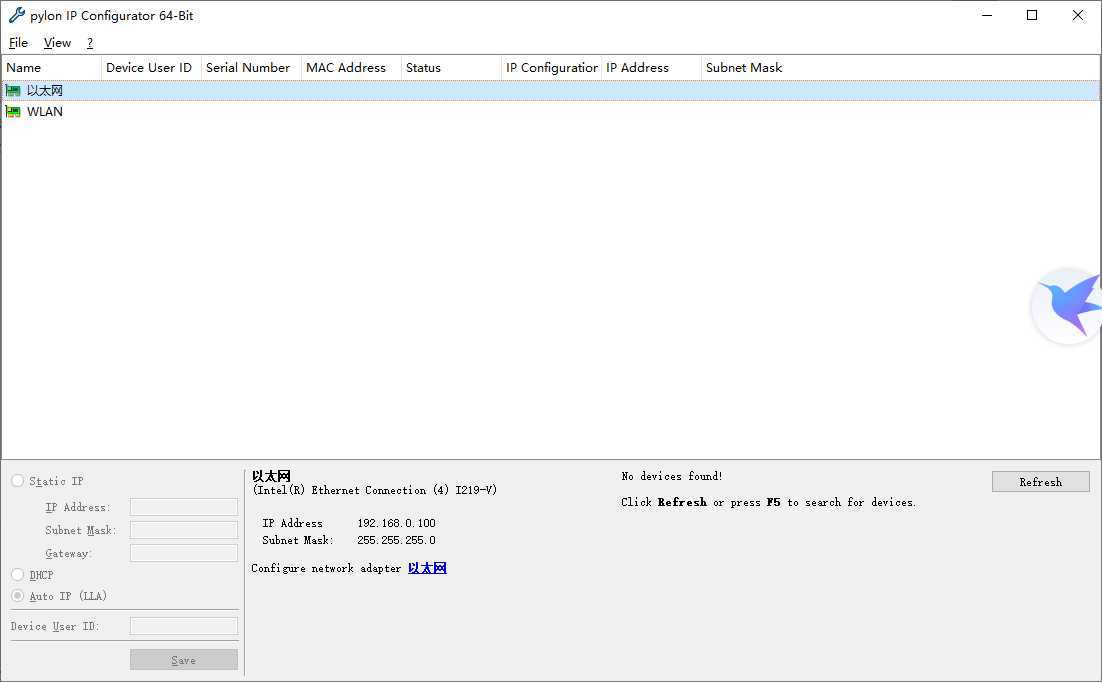Image resolution: width=1102 pixels, height=682 pixels.
Task: Click the WLAN network adapter icon
Action: [x=13, y=112]
